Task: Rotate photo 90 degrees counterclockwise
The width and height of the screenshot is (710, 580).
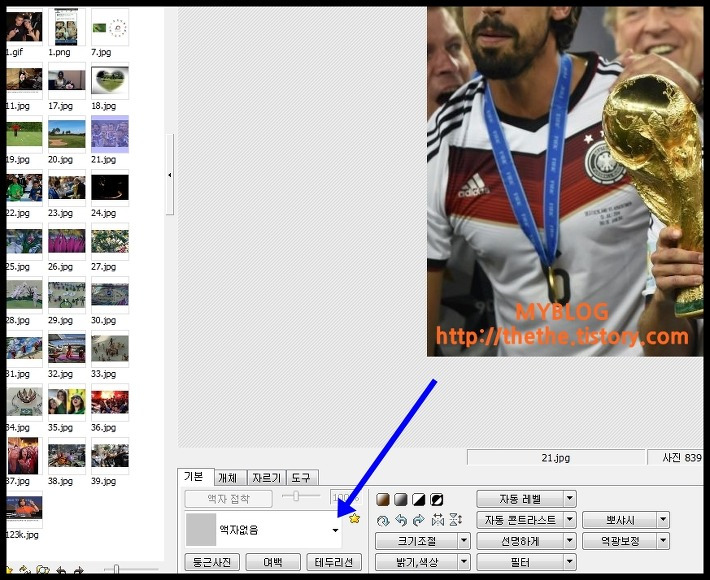Action: [401, 520]
